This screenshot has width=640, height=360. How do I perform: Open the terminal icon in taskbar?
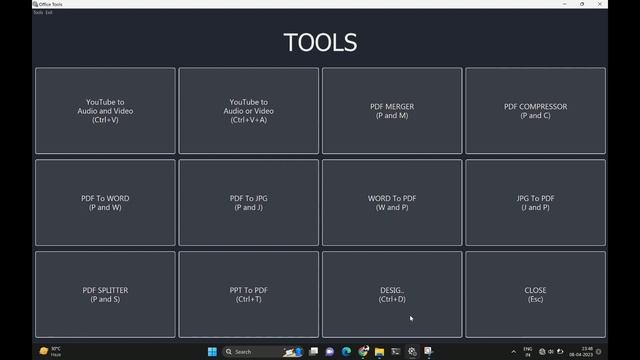click(x=396, y=351)
